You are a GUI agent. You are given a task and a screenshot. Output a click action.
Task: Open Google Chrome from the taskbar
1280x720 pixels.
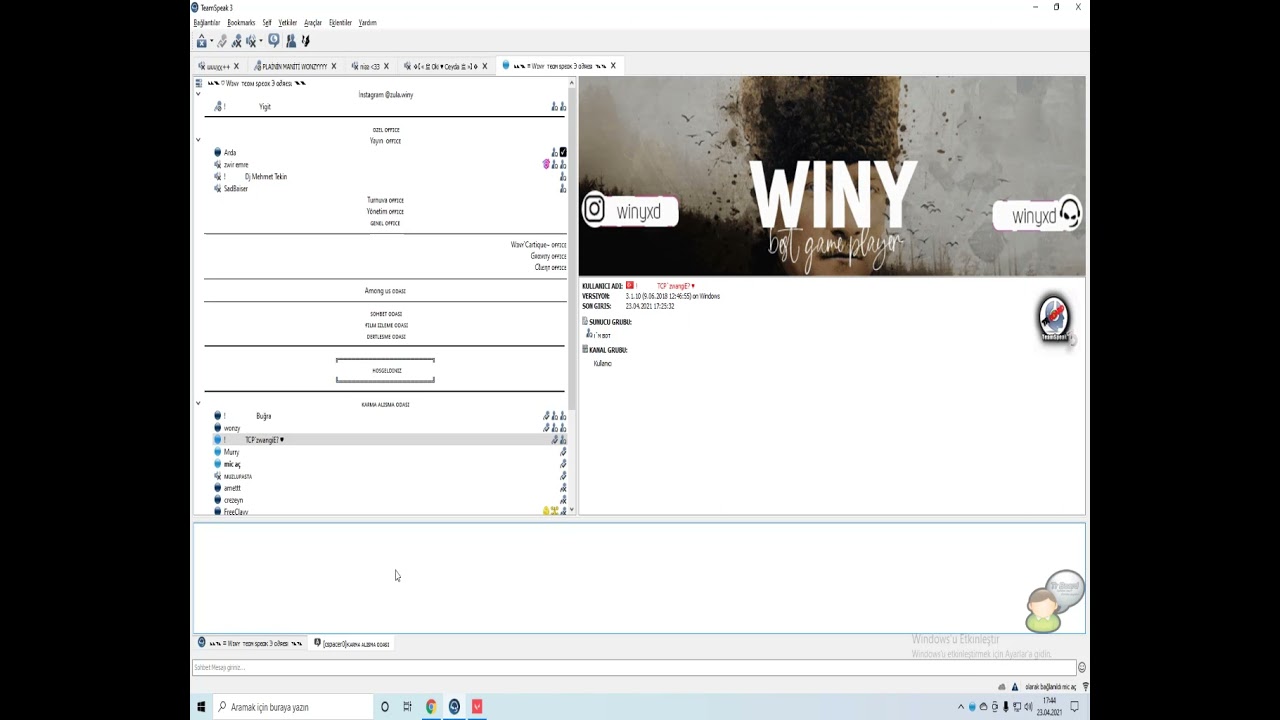(431, 707)
